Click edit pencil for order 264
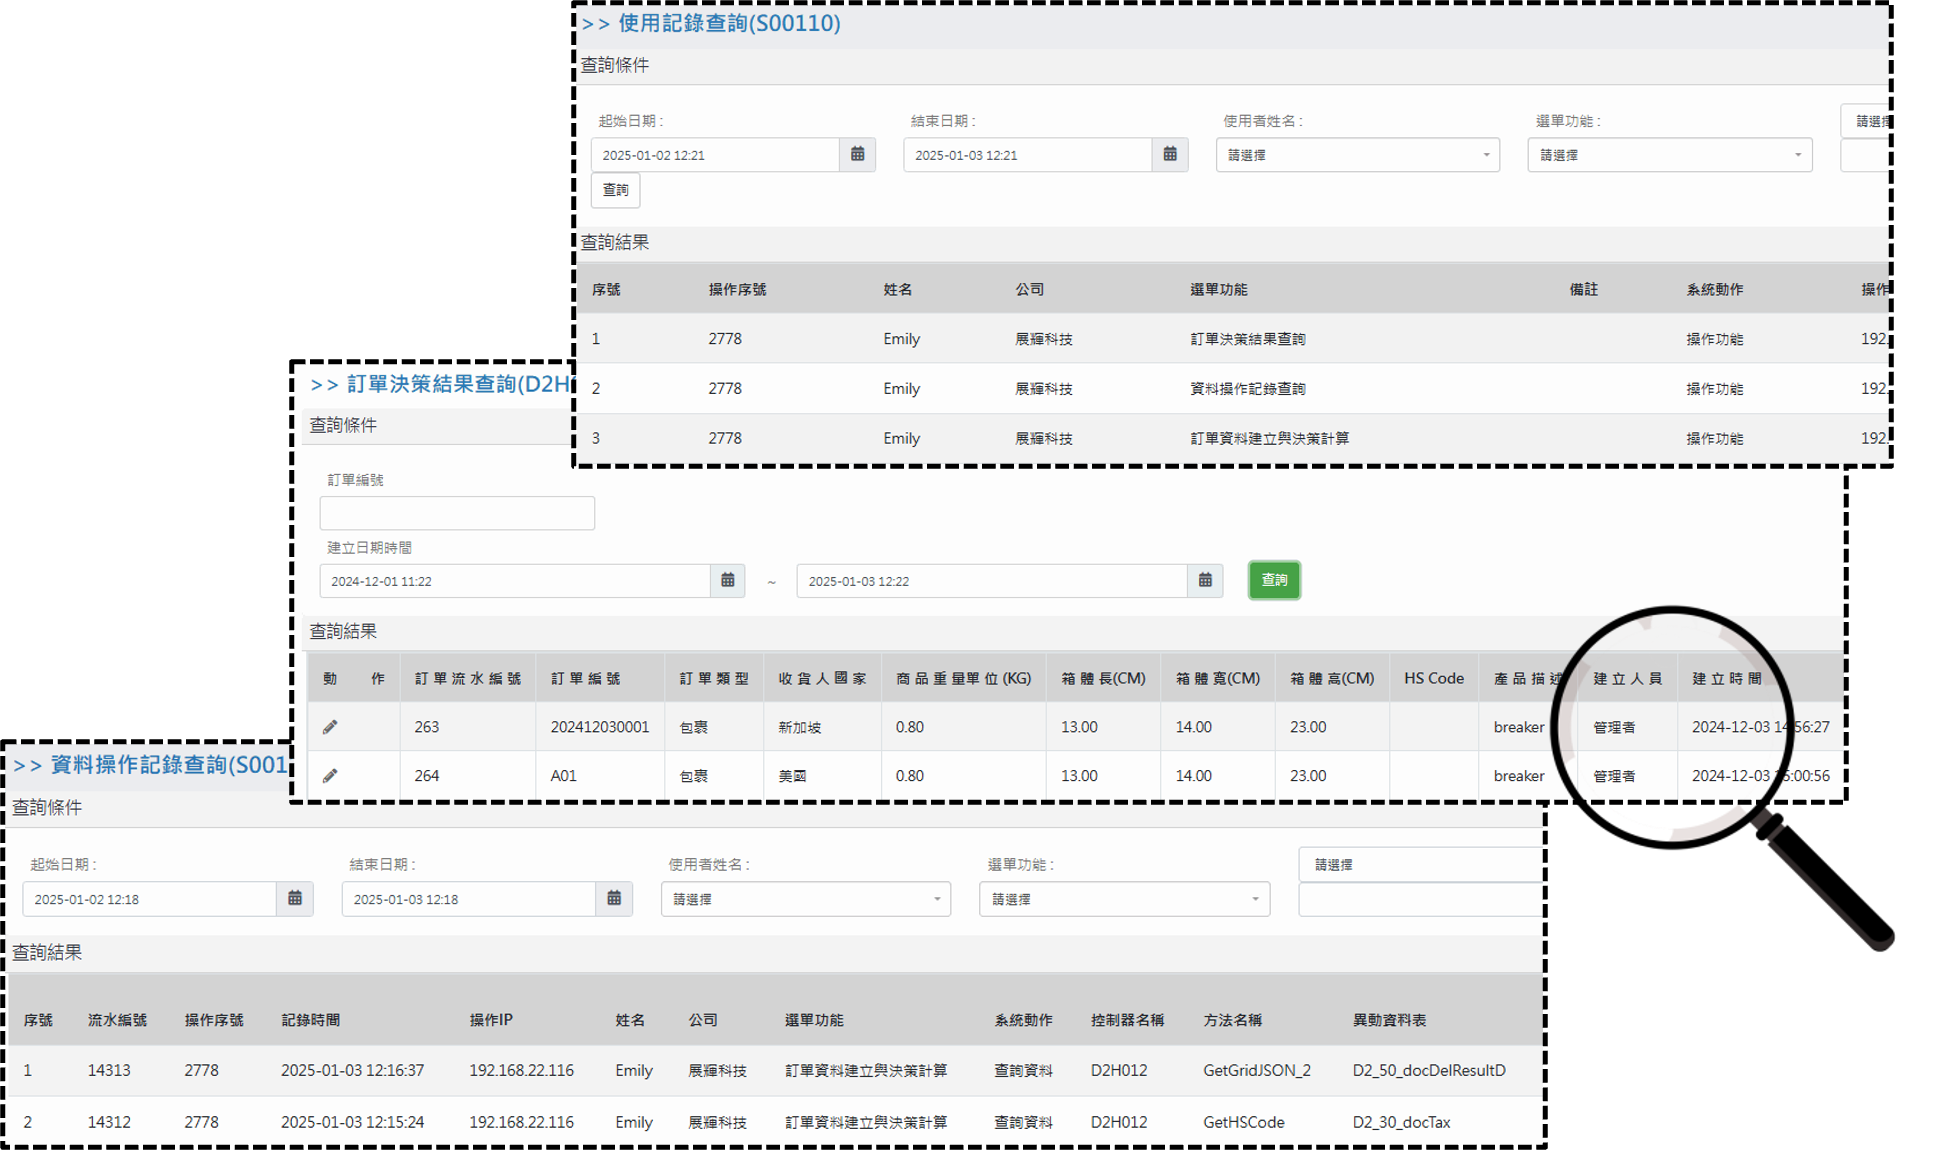1935x1150 pixels. pyautogui.click(x=330, y=776)
